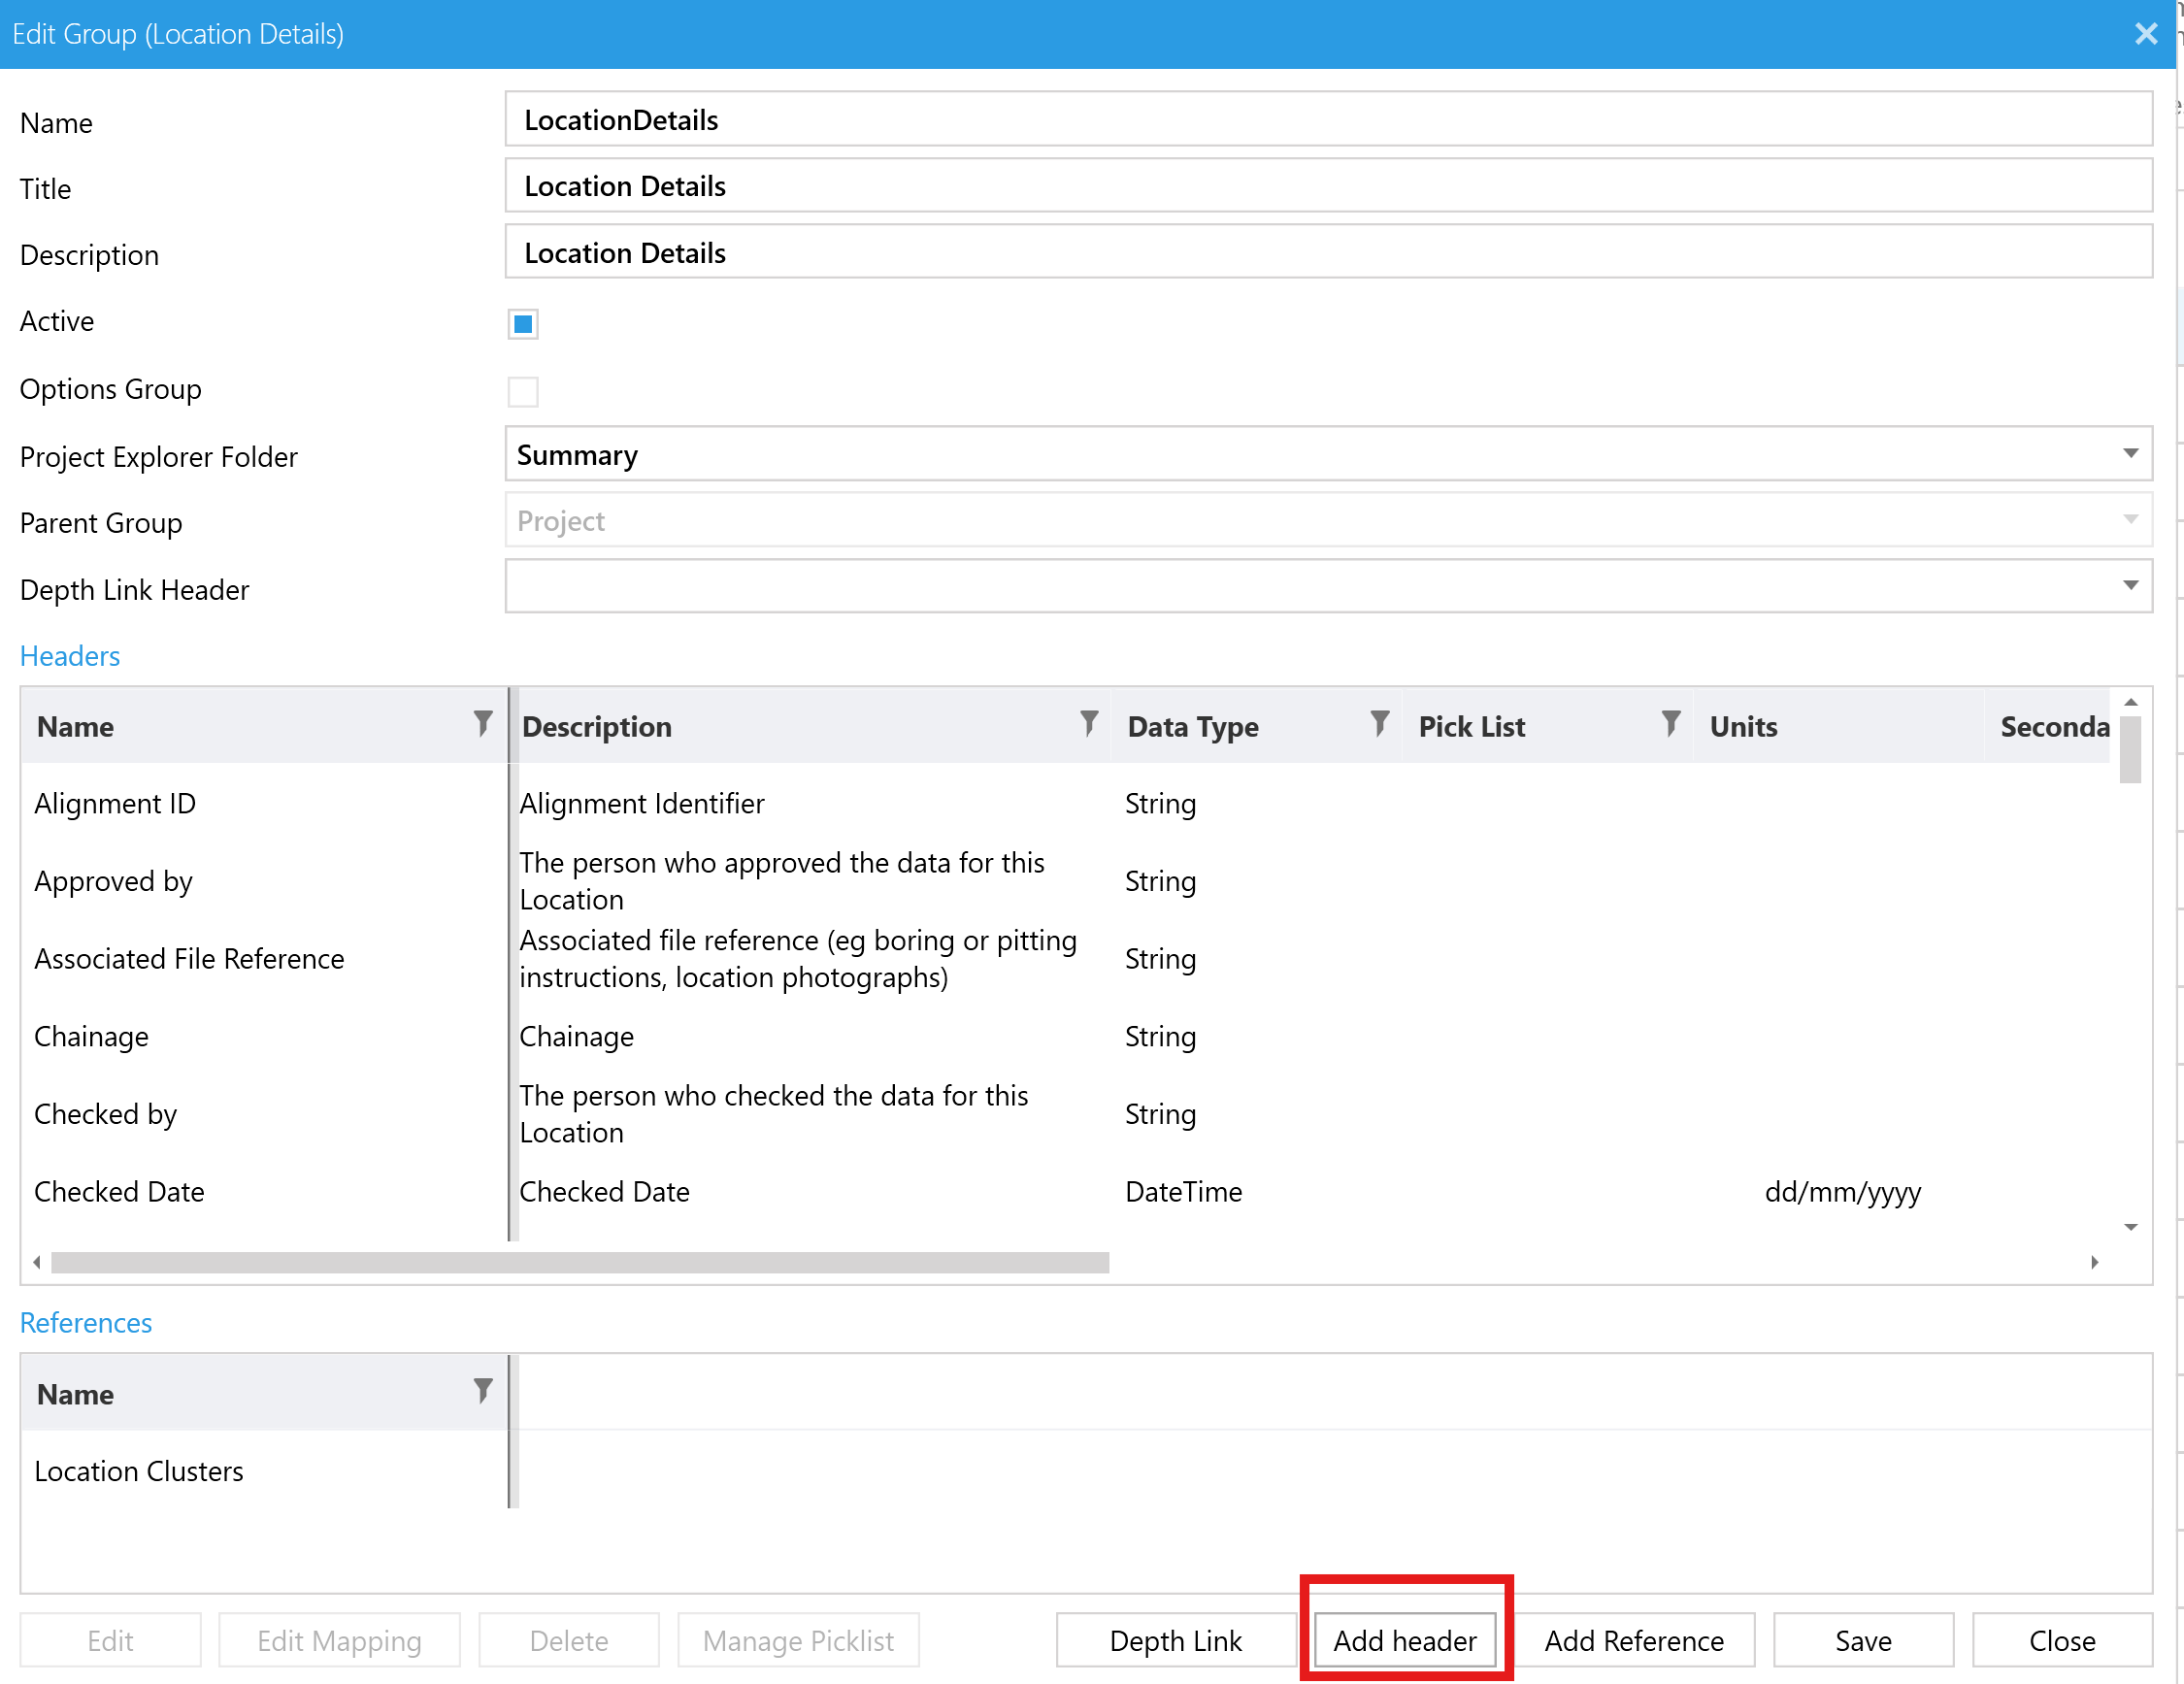Click the horizontal scrollbar under the Headers table

(x=580, y=1262)
